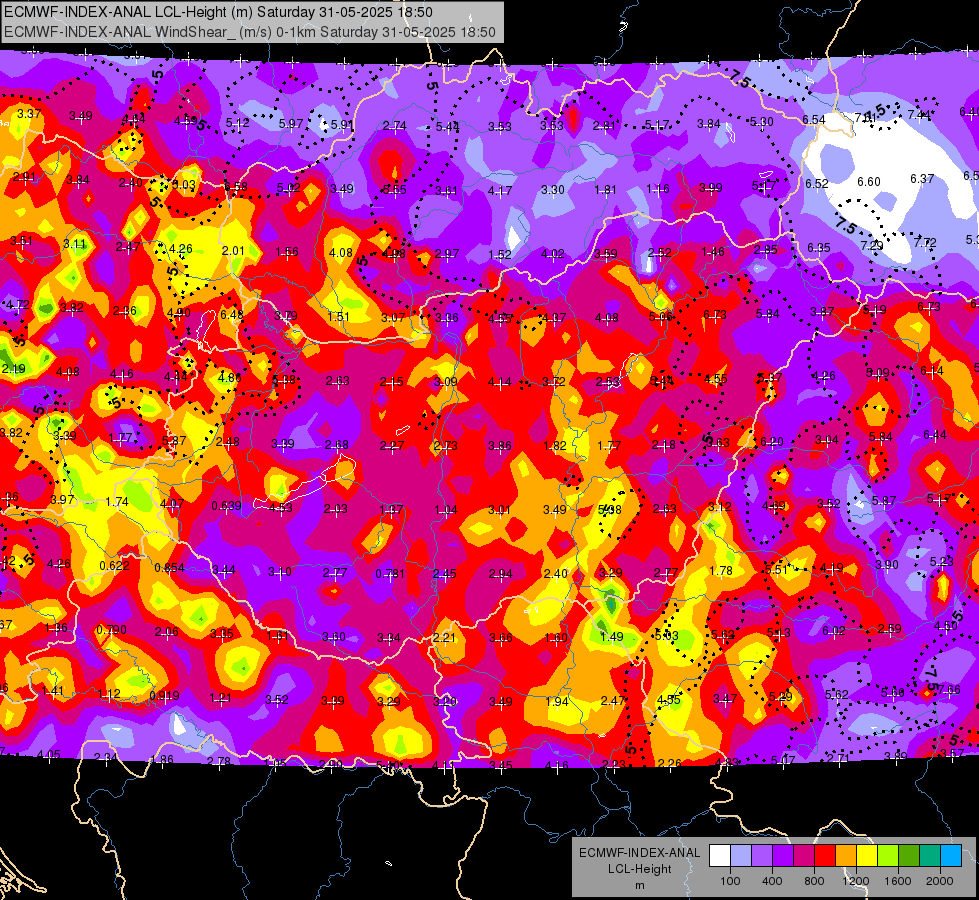Click the wind shear value 6.54
This screenshot has height=900, width=979.
pos(814,119)
